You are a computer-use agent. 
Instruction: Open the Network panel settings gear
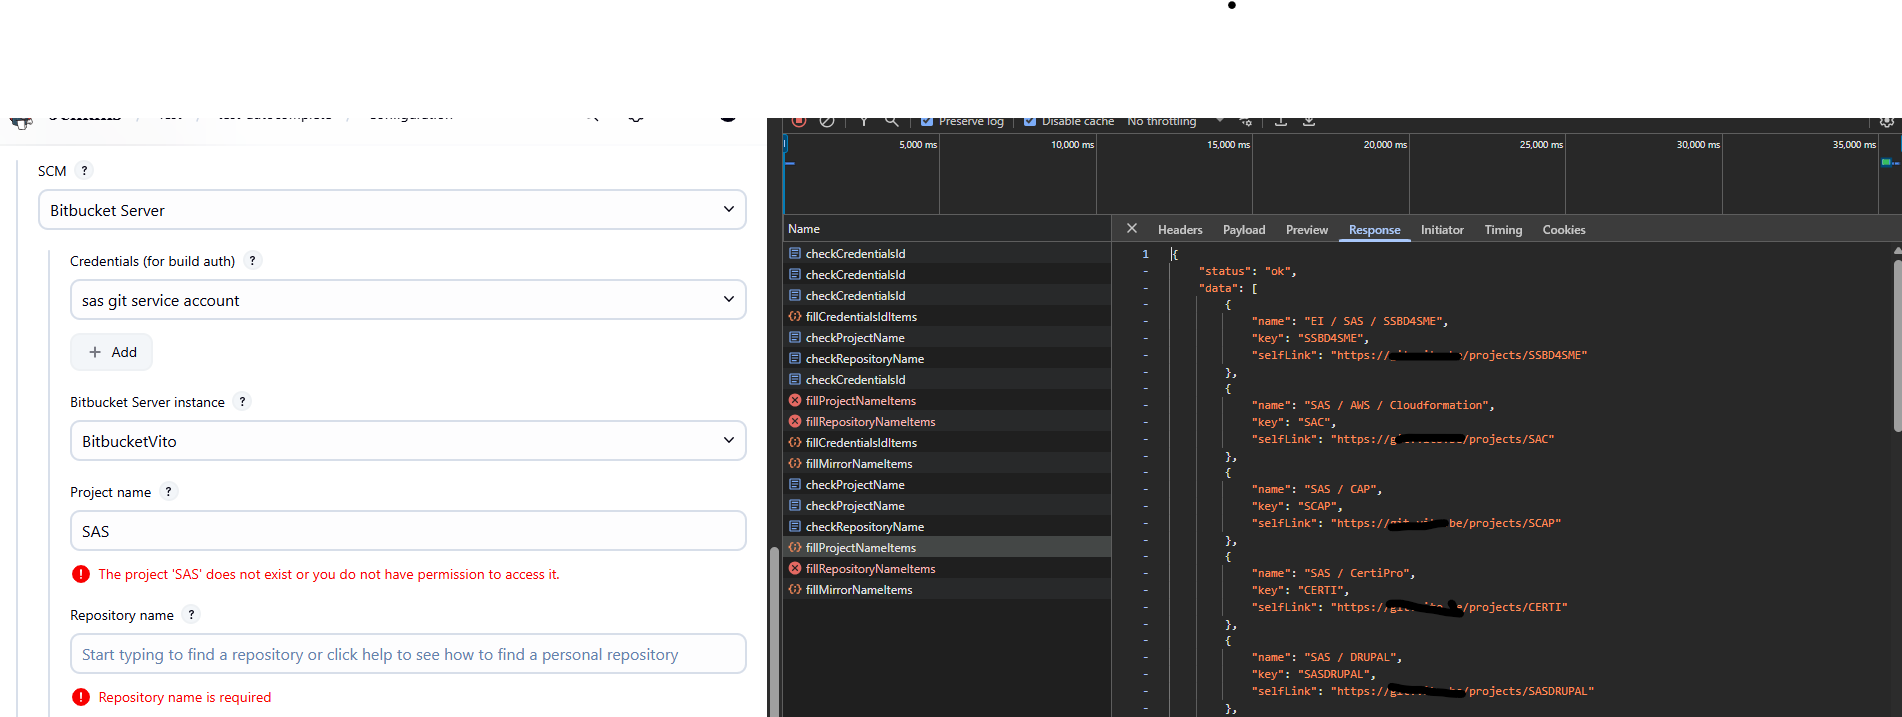click(1887, 121)
